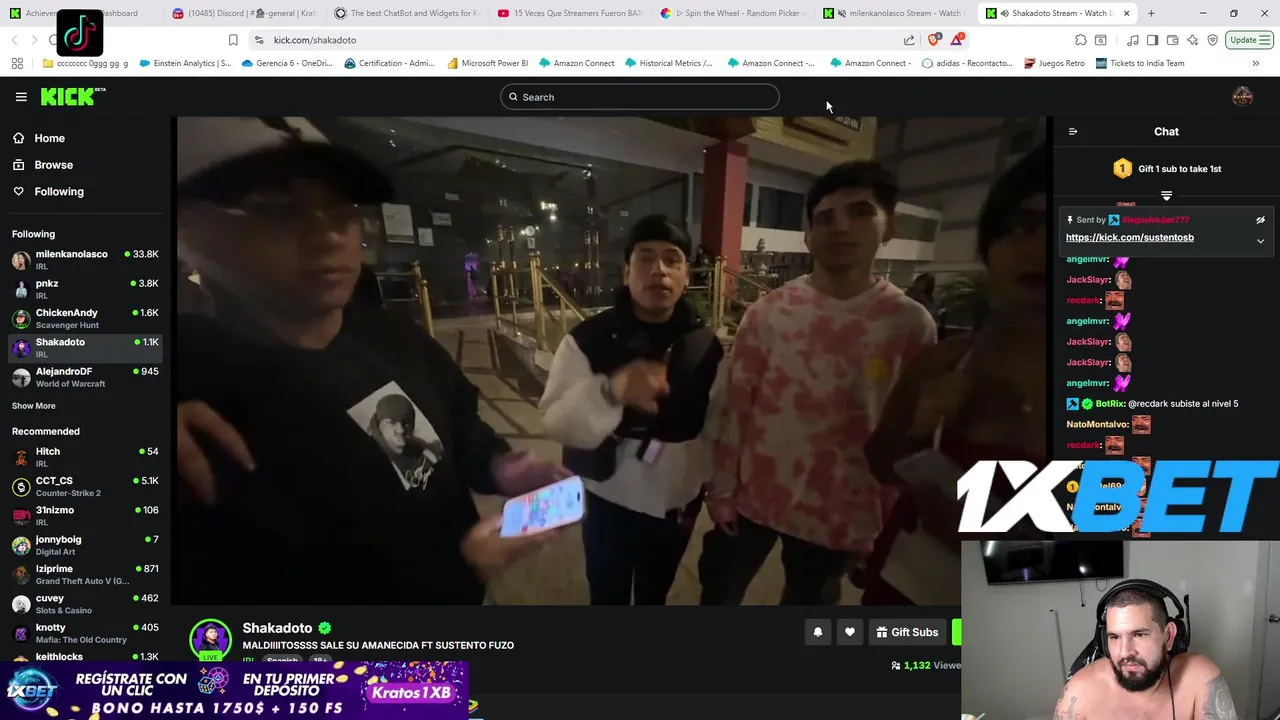The height and width of the screenshot is (720, 1280).
Task: Open the Einstein Analytics bookmark
Action: click(185, 63)
